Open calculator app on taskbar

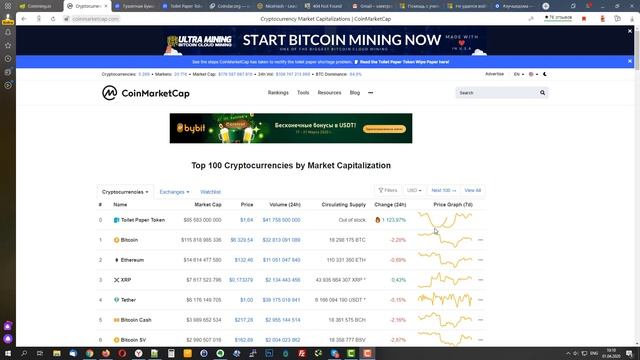coord(171,353)
